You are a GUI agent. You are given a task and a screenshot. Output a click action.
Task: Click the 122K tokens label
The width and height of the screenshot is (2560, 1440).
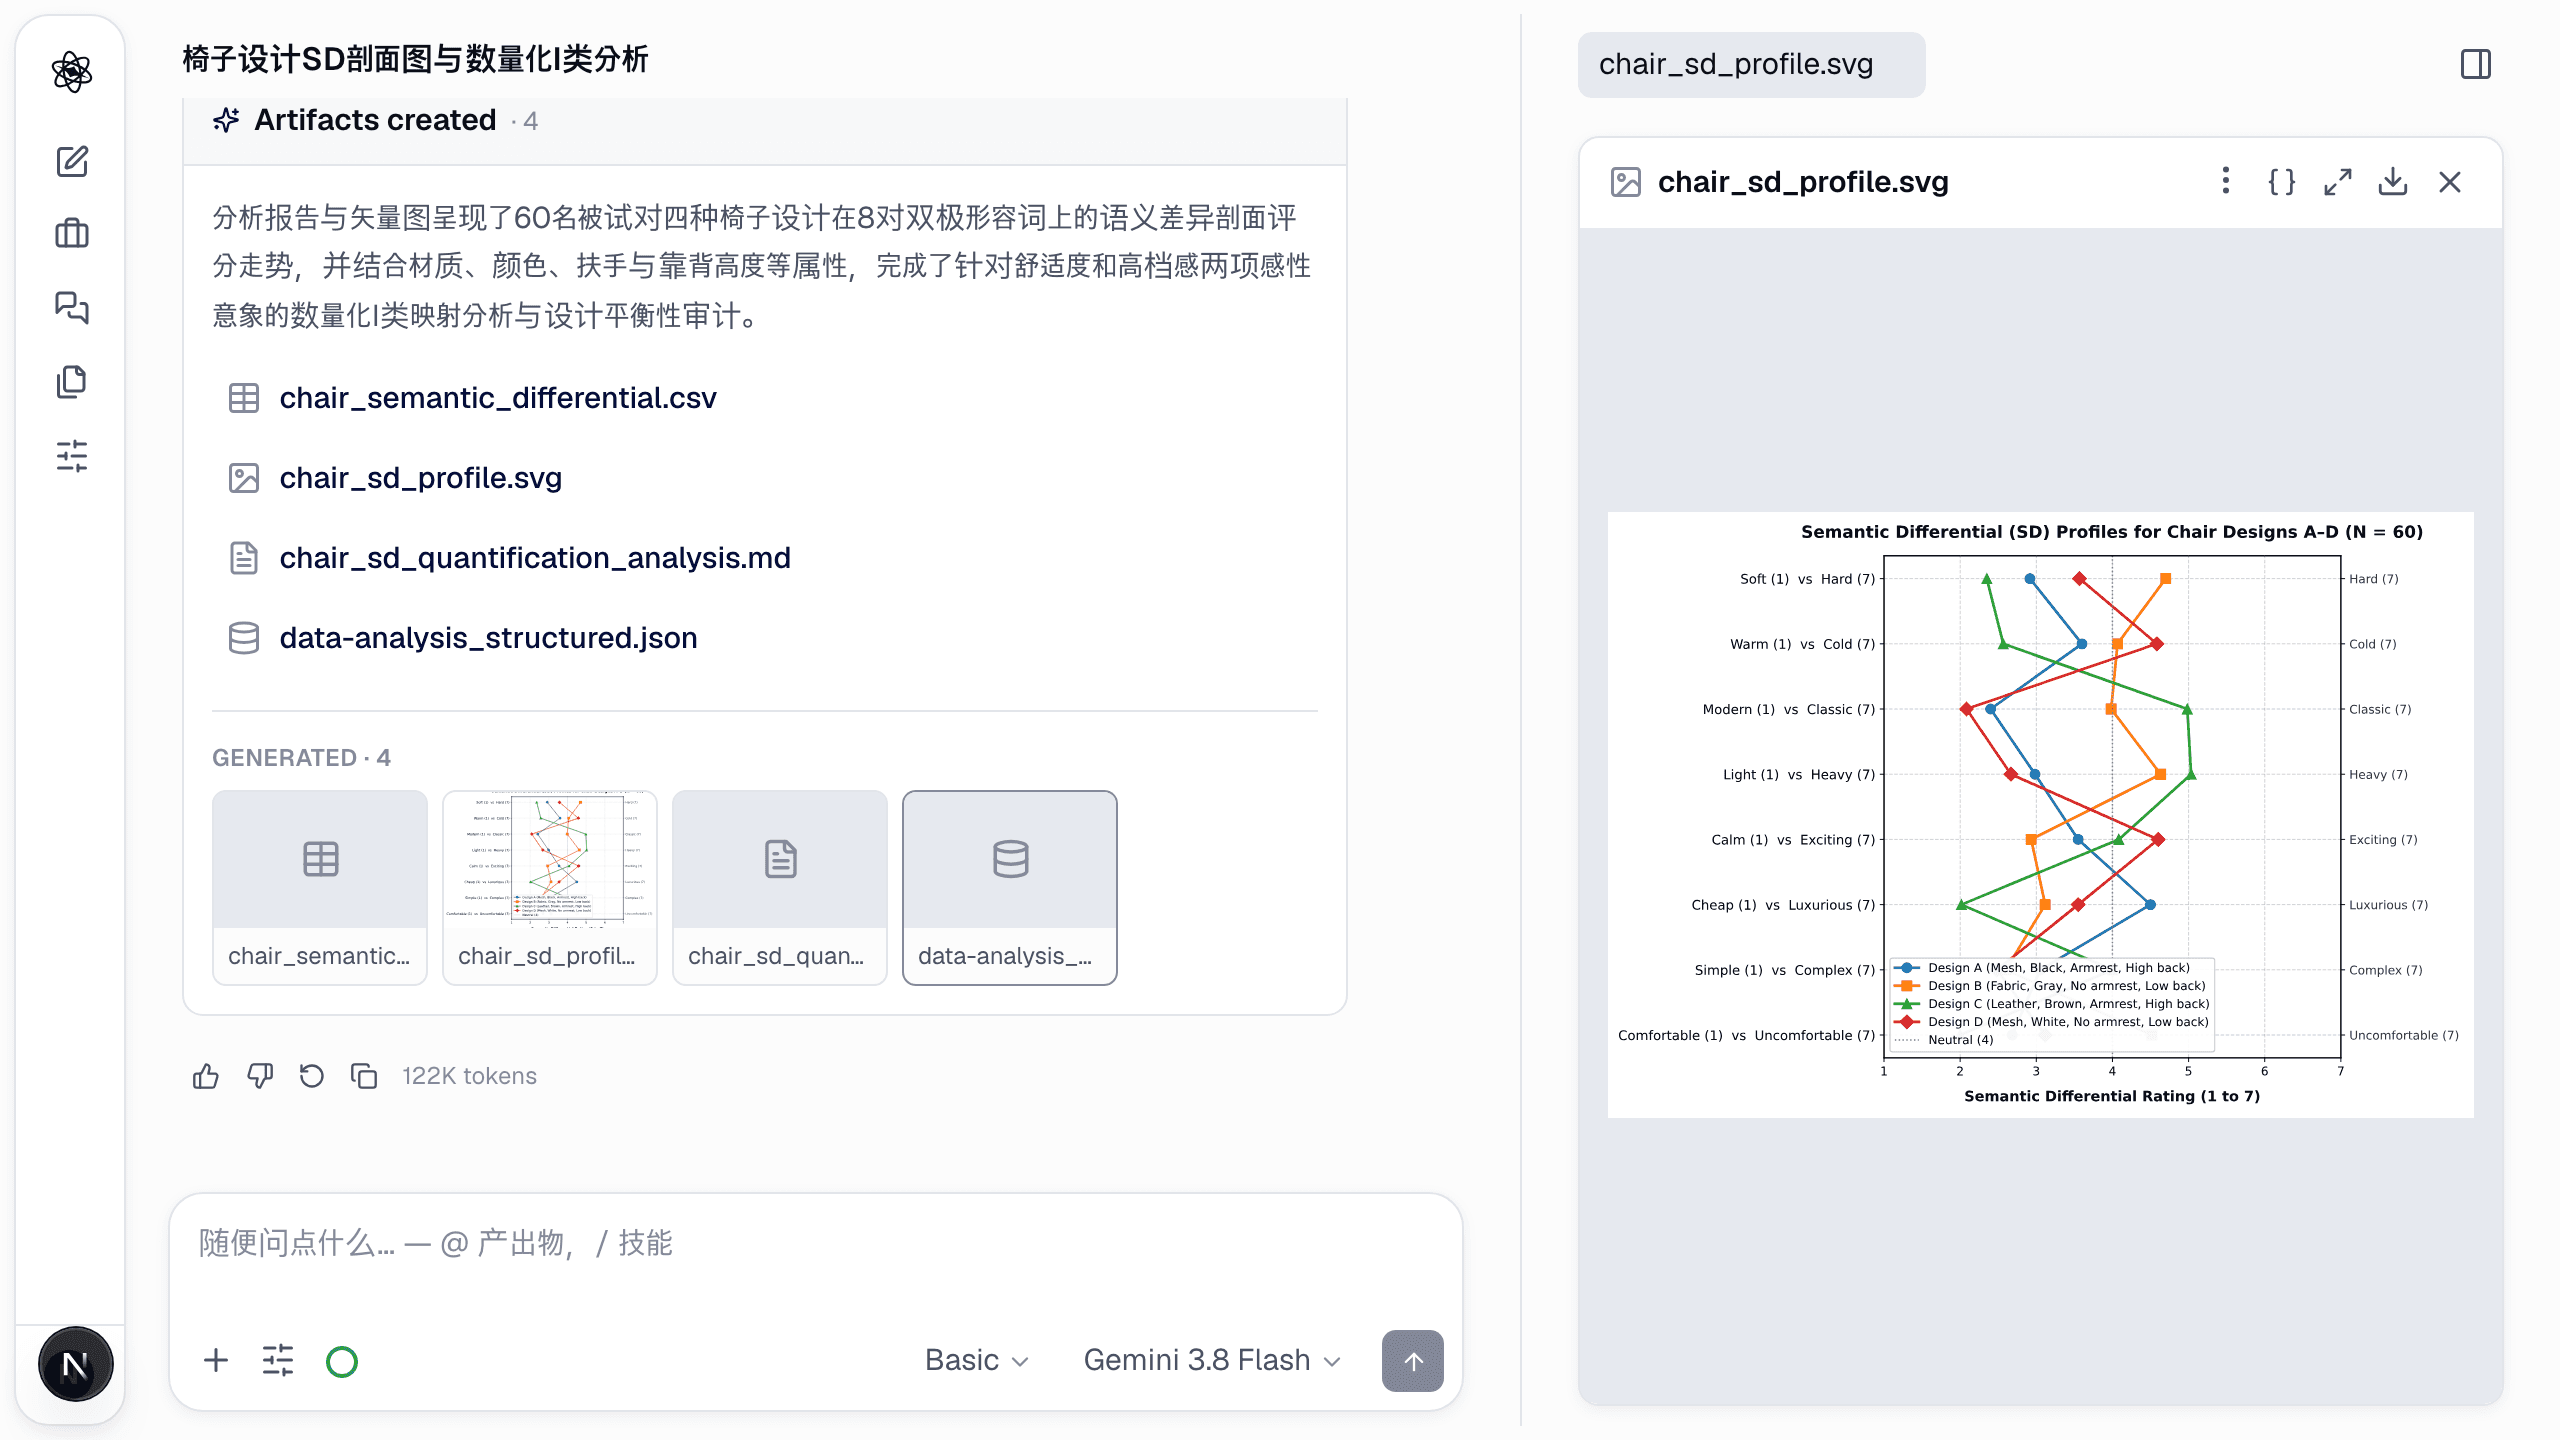click(x=469, y=1076)
